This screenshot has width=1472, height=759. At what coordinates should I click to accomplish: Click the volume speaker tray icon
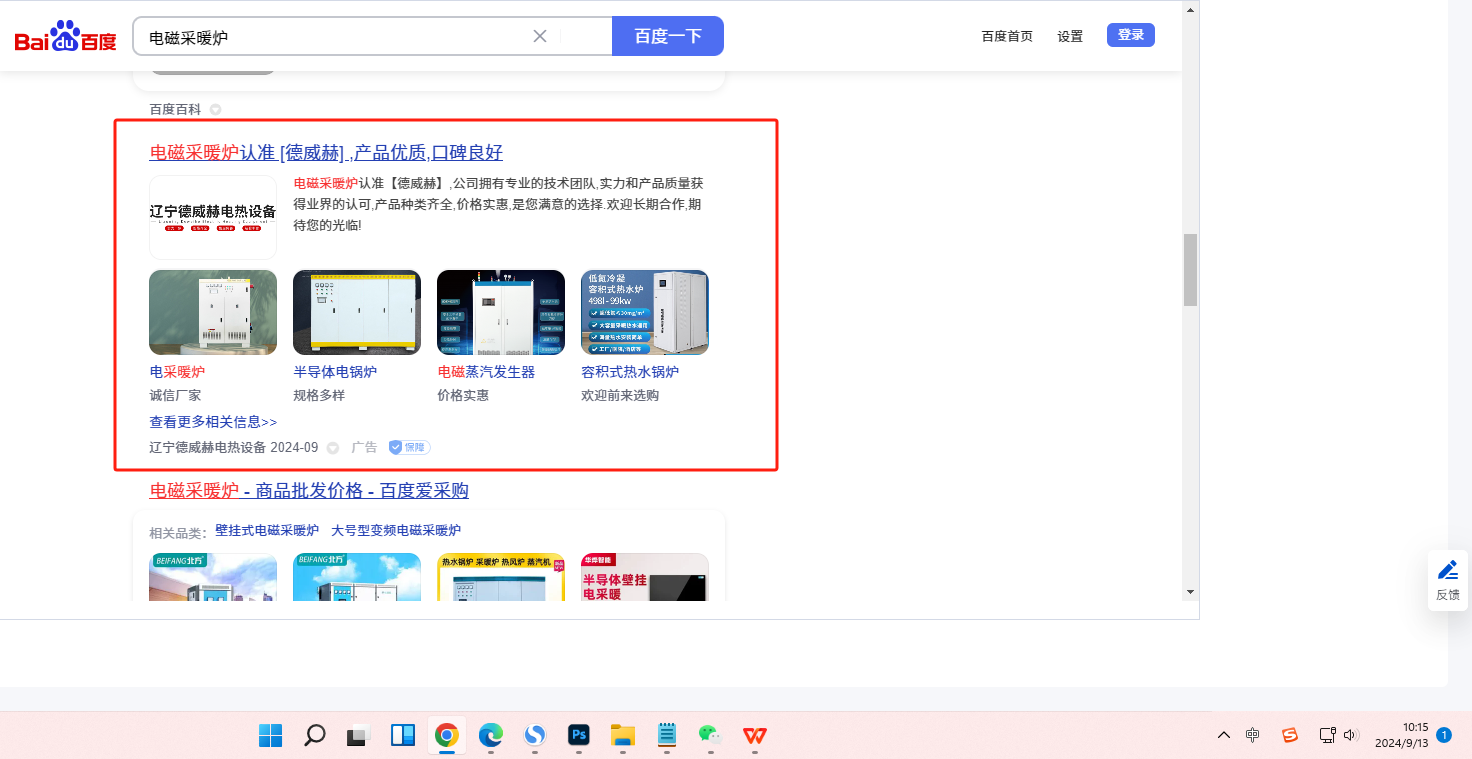pyautogui.click(x=1351, y=736)
